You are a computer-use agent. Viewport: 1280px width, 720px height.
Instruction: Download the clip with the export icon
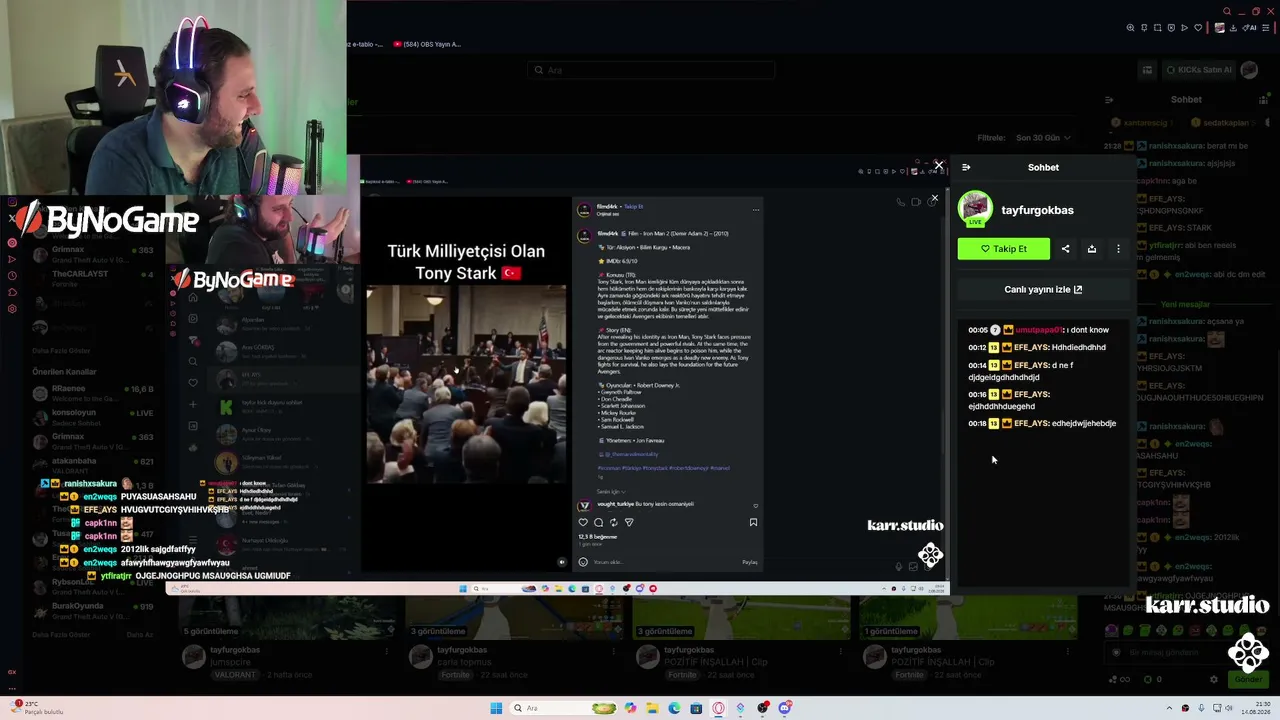click(x=1092, y=249)
